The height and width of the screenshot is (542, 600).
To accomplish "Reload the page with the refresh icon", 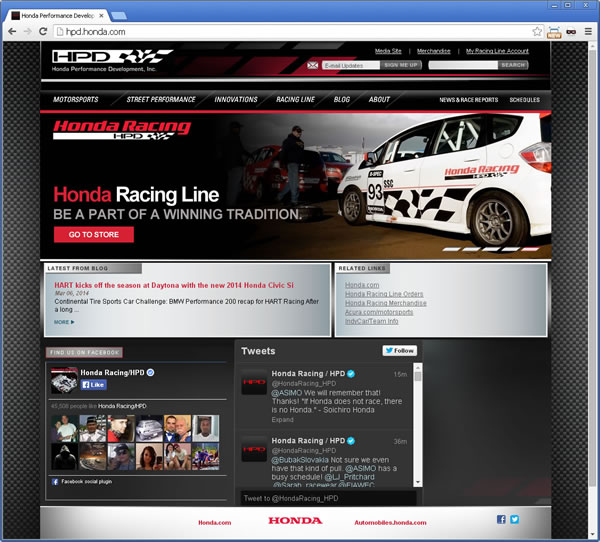I will point(43,32).
